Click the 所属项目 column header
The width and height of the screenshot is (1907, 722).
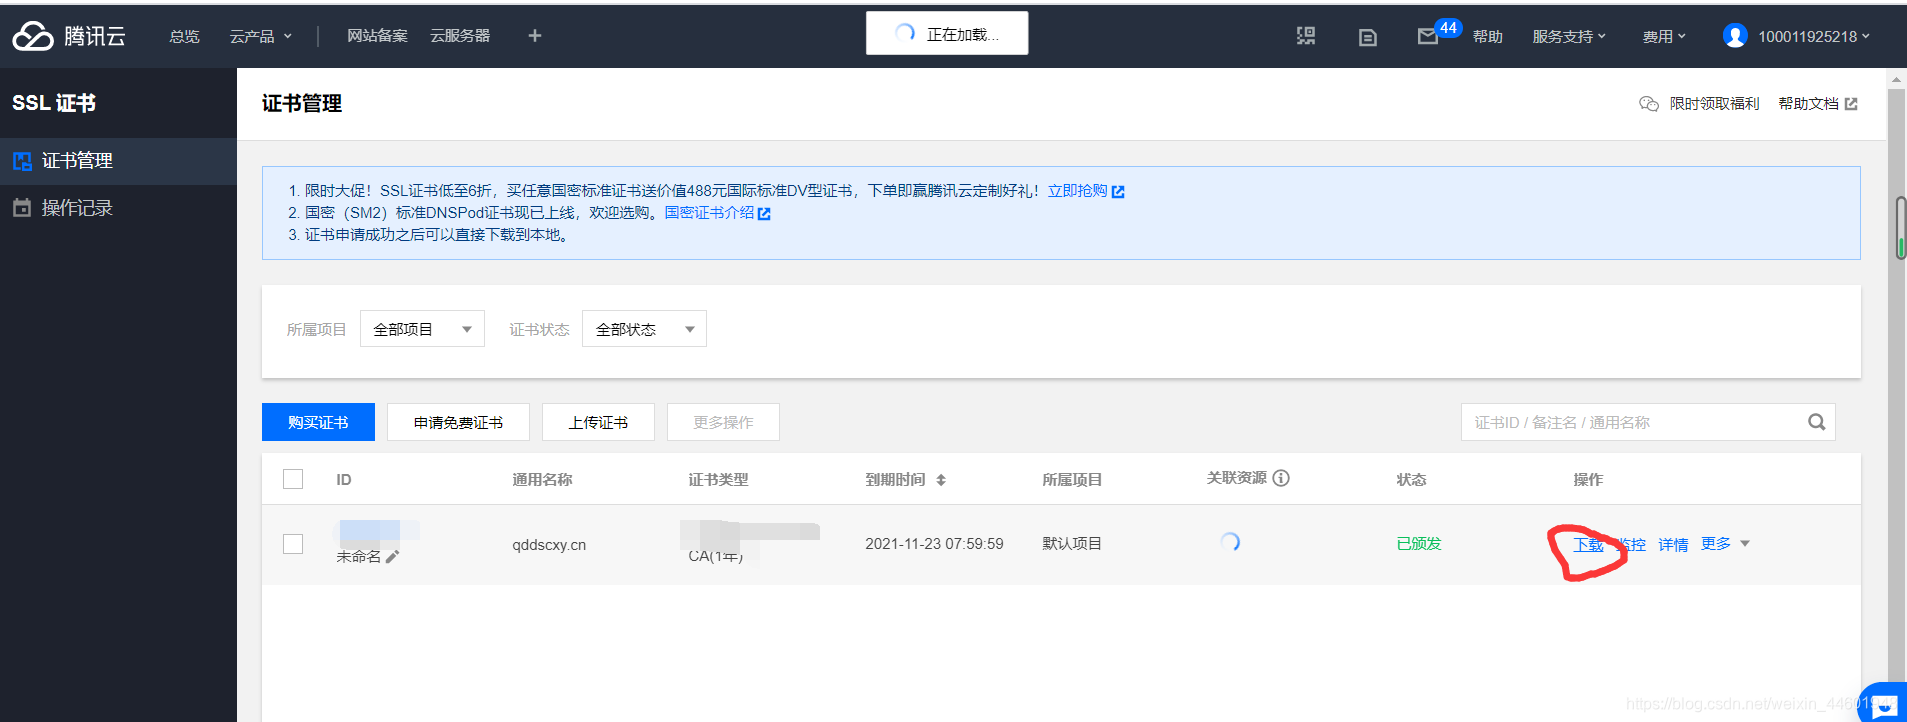1072,480
